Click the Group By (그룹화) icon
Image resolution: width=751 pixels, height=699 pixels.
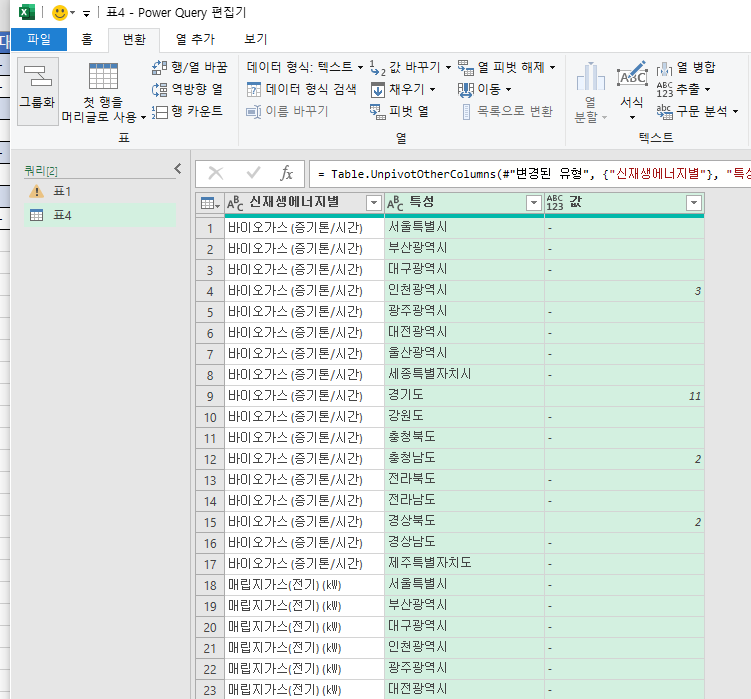[38, 76]
